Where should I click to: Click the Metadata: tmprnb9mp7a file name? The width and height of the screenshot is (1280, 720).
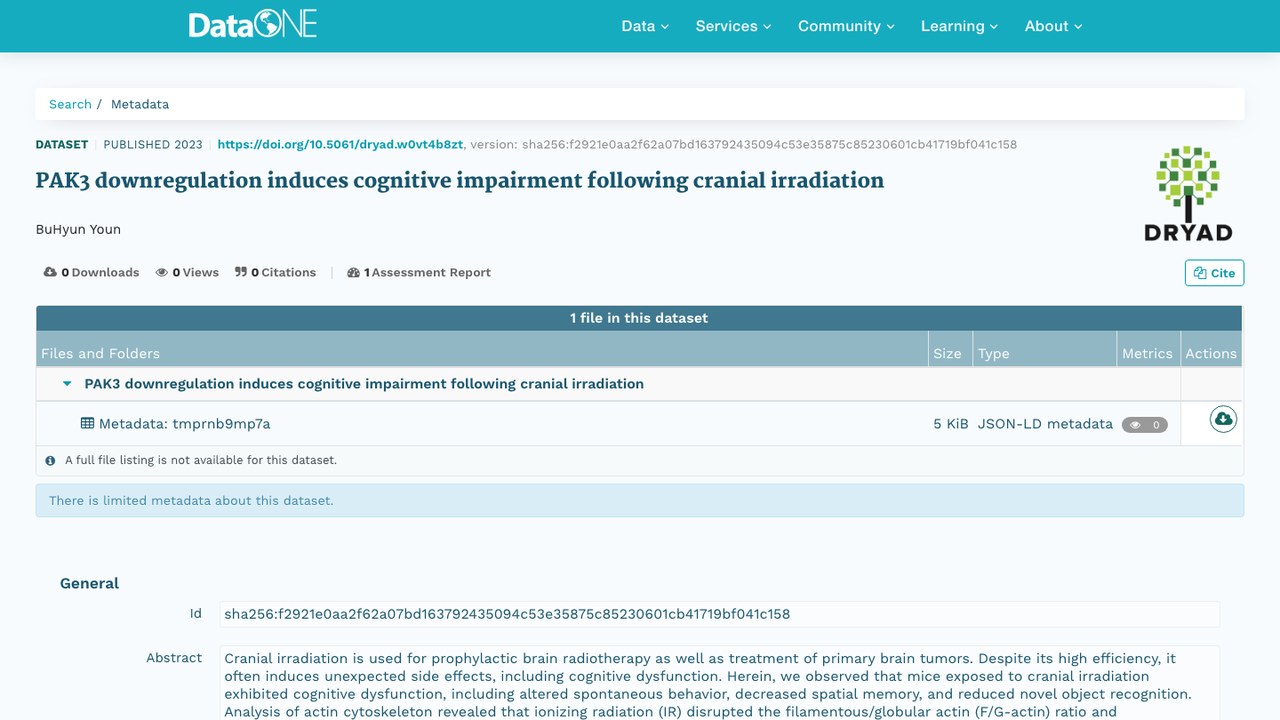point(184,424)
